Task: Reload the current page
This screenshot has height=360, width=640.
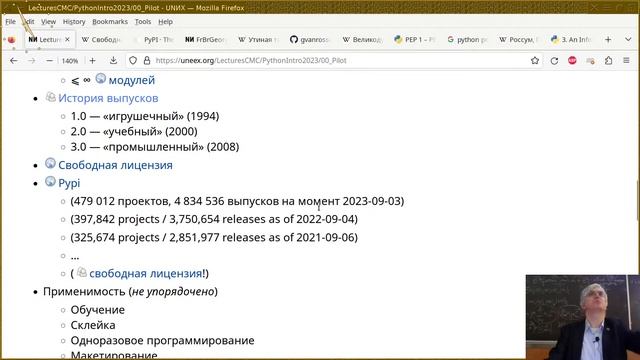Action: coord(554,60)
